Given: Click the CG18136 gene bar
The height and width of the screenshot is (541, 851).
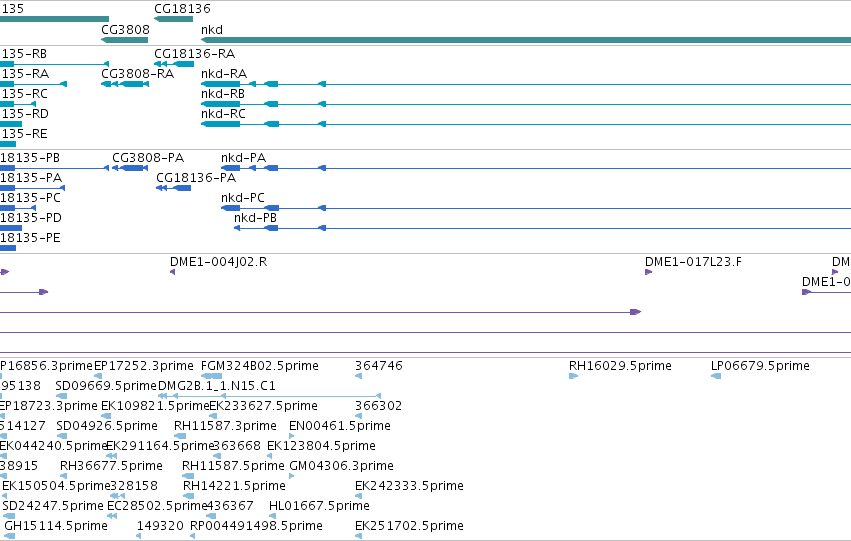Looking at the screenshot, I should click(174, 19).
